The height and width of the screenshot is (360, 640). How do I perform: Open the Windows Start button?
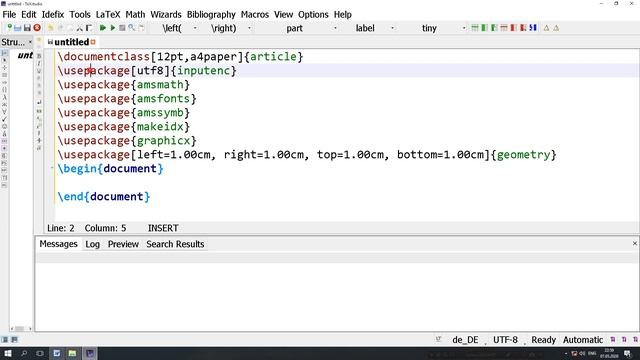[x=7, y=353]
